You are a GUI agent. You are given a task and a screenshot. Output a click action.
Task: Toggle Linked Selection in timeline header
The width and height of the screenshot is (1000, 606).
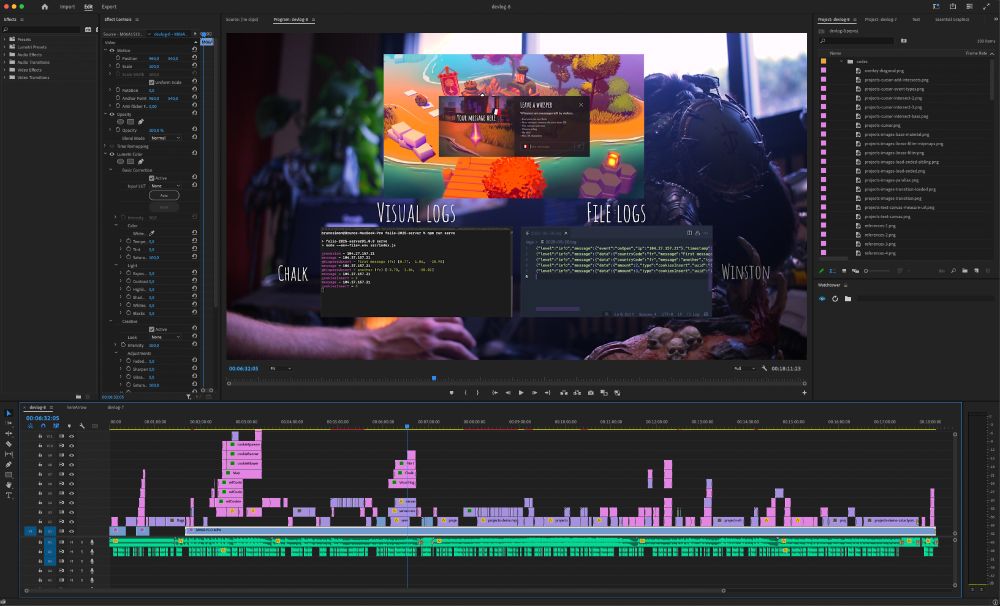(56, 426)
